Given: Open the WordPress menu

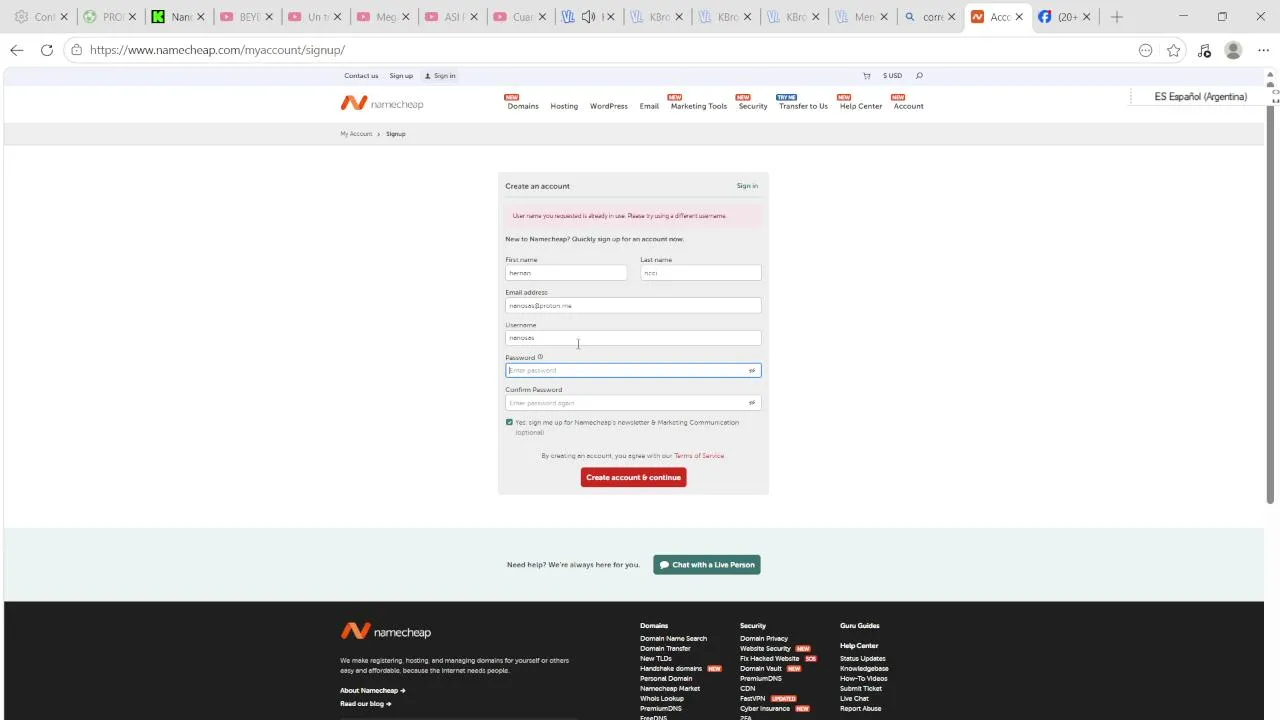Looking at the screenshot, I should (609, 106).
